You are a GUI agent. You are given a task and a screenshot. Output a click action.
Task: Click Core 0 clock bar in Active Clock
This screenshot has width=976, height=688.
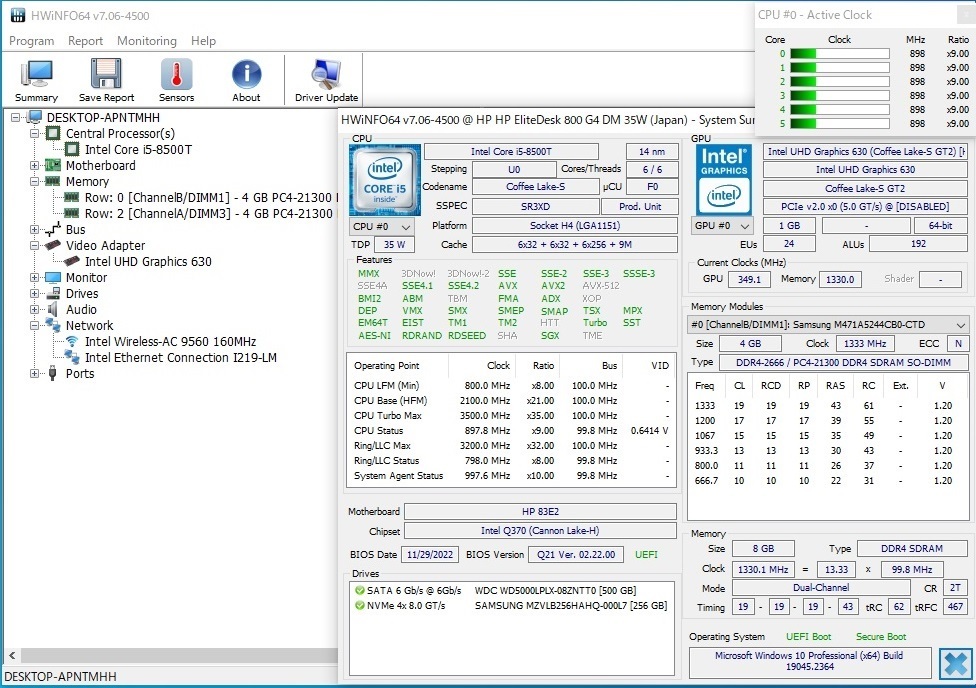(839, 54)
